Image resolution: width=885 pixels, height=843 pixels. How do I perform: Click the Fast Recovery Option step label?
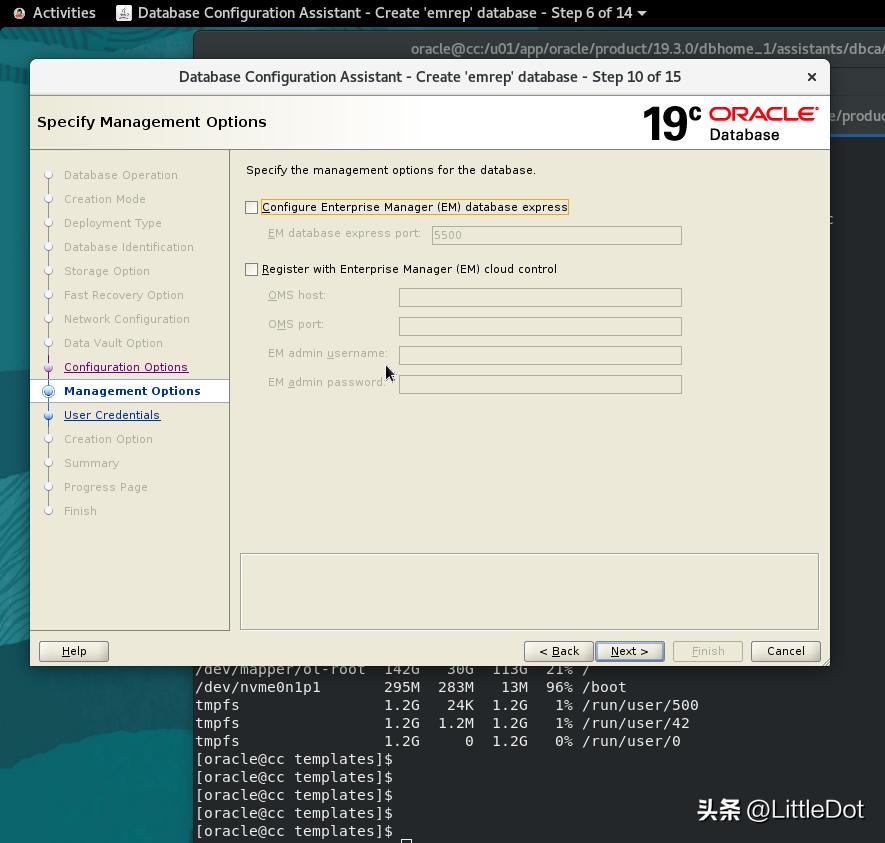(x=124, y=295)
